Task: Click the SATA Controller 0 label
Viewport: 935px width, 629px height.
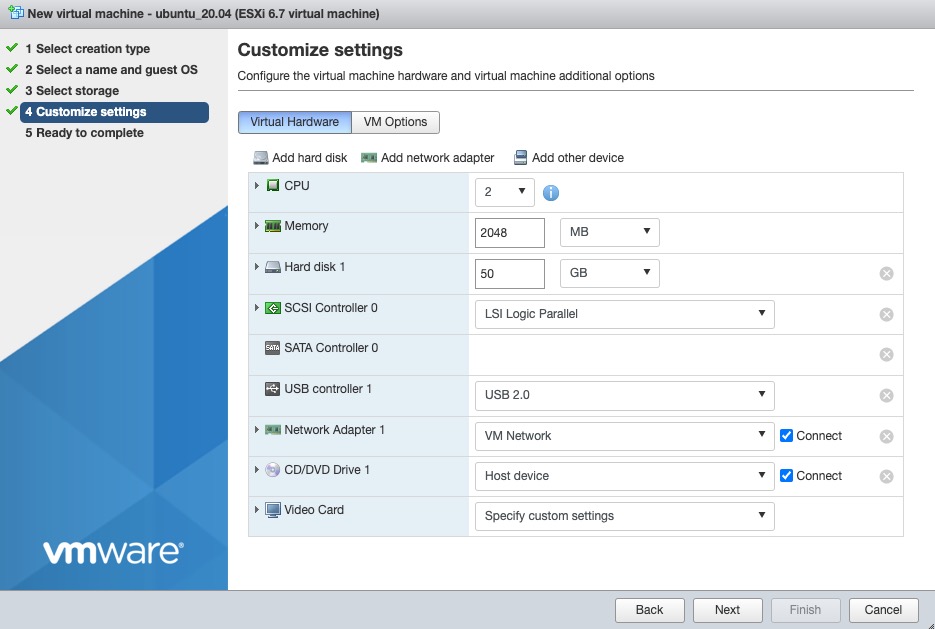Action: [331, 348]
